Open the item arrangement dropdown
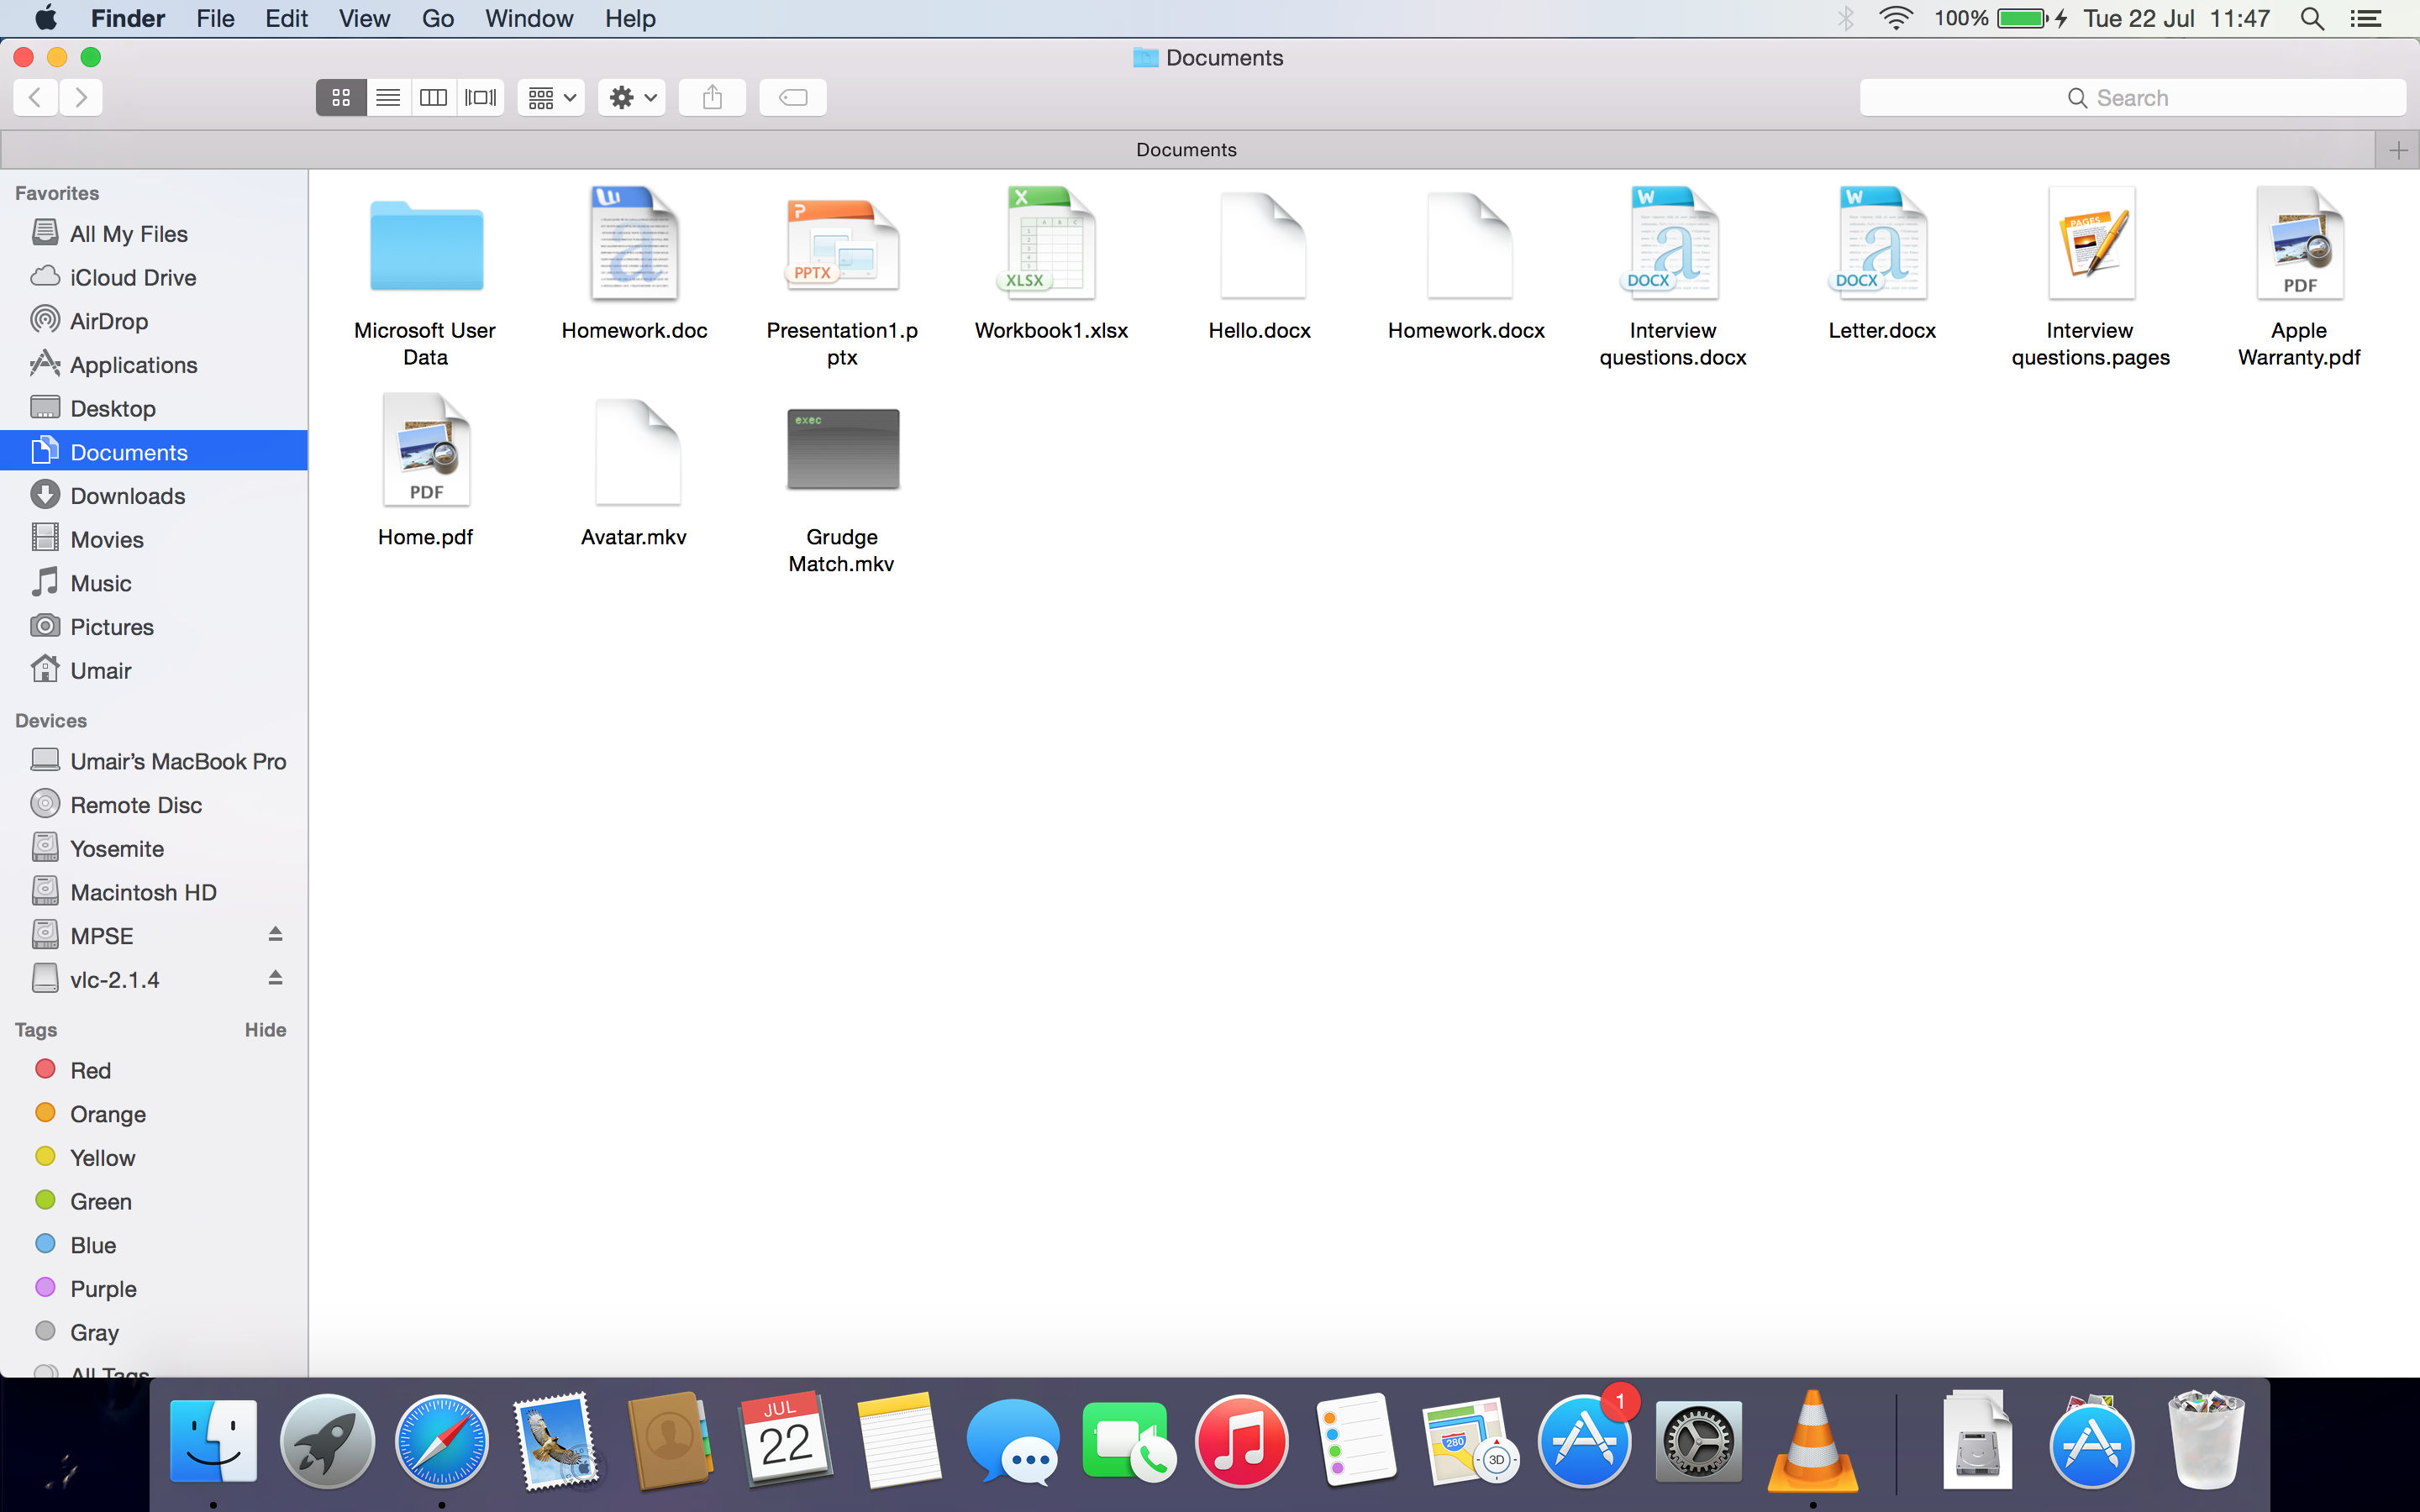This screenshot has height=1512, width=2420. [x=551, y=97]
